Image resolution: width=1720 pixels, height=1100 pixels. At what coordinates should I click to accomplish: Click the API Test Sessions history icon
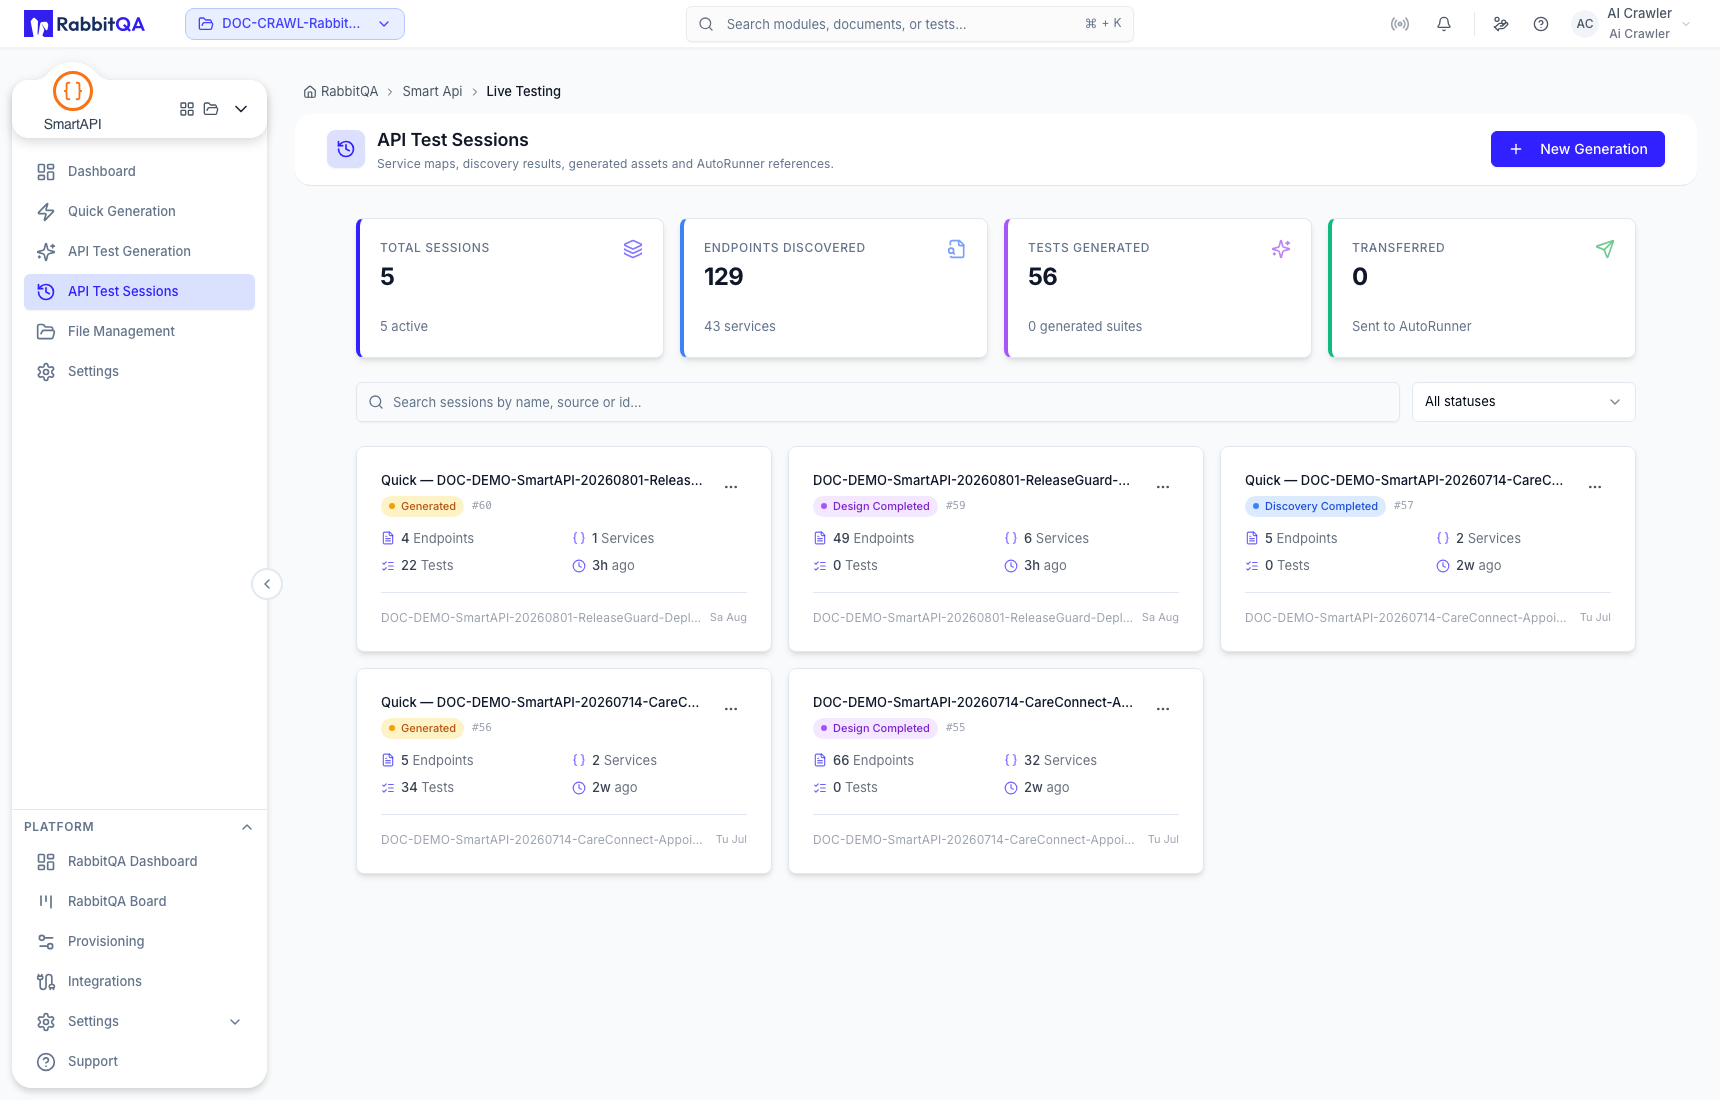346,149
